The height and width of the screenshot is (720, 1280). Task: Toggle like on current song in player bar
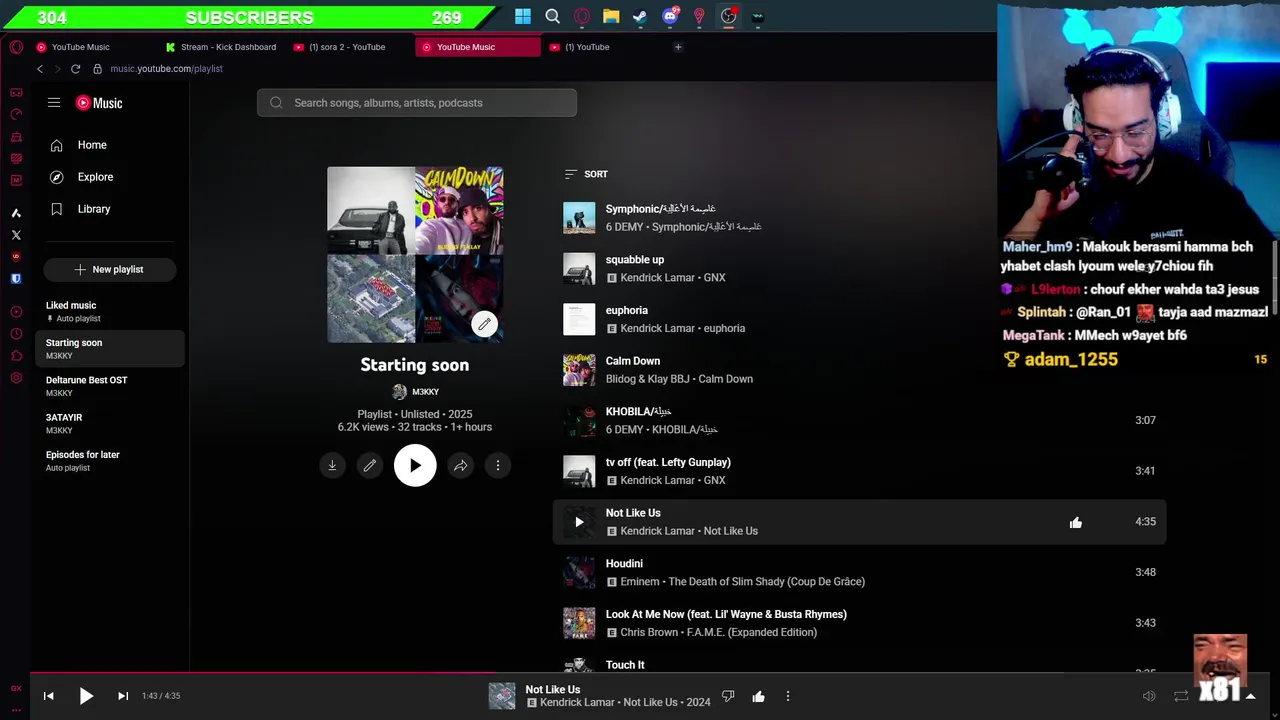tap(758, 696)
